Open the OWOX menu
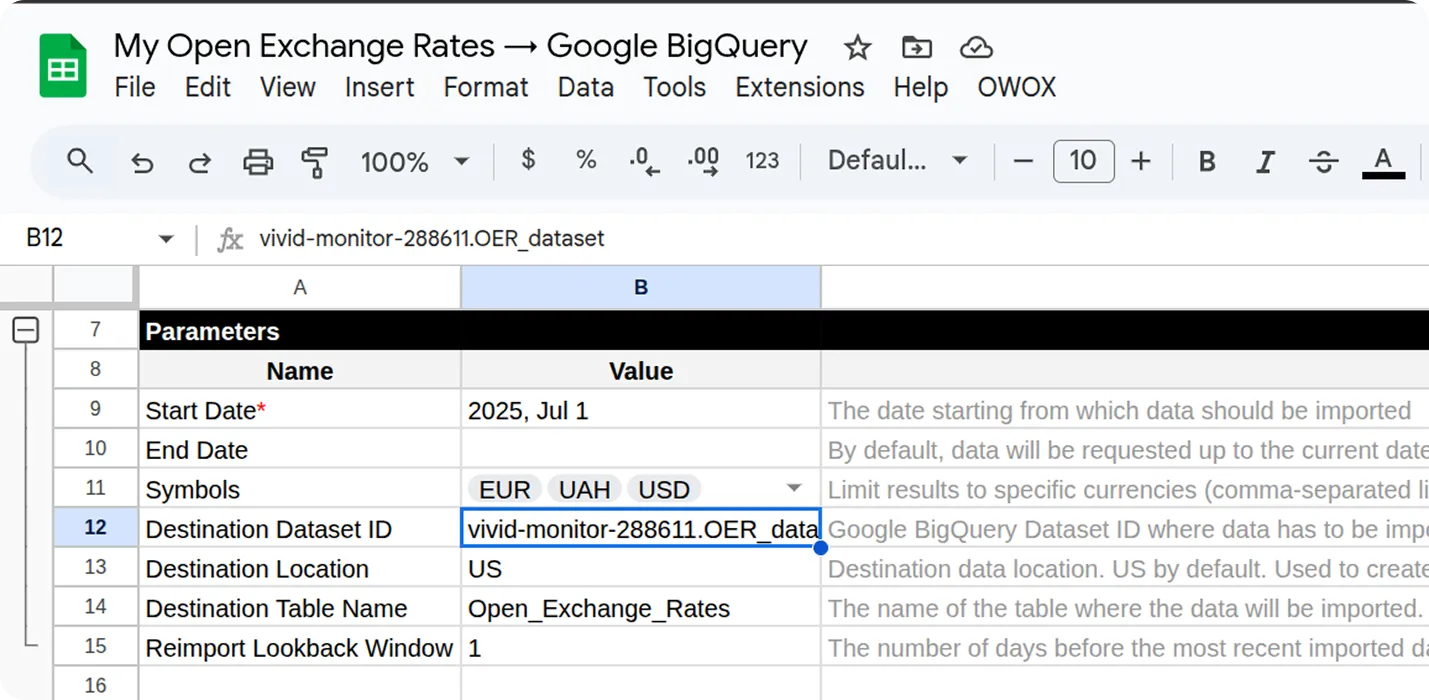Screen dimensions: 1429x700 tap(1017, 87)
